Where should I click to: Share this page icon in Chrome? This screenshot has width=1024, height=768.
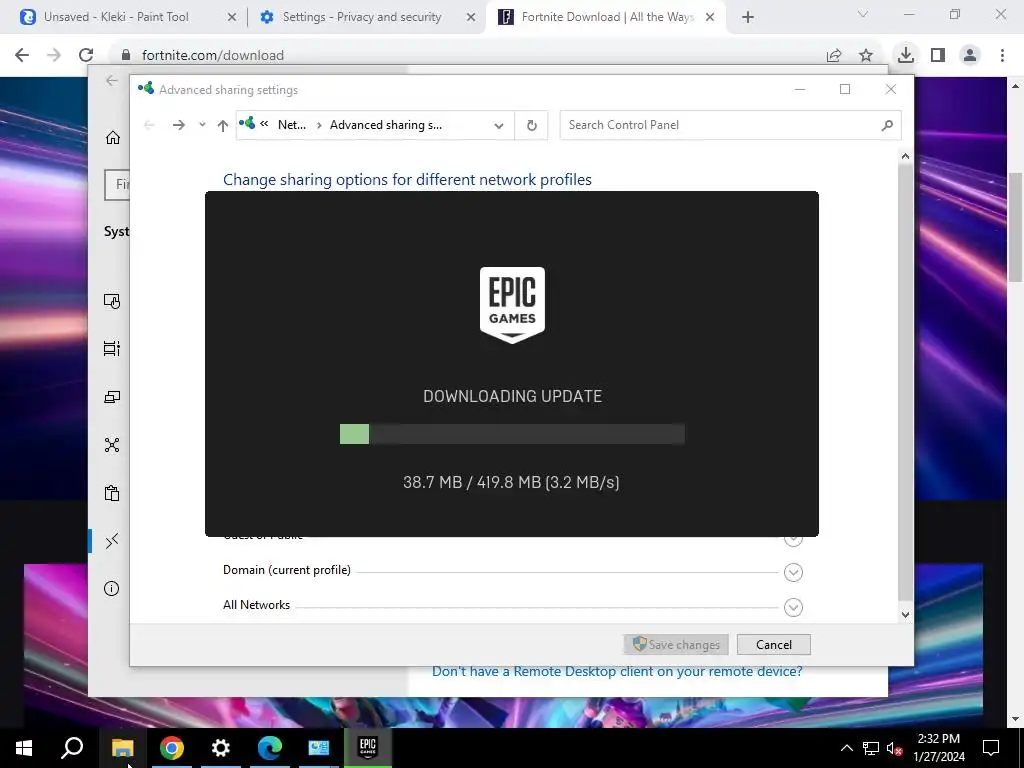click(x=834, y=56)
